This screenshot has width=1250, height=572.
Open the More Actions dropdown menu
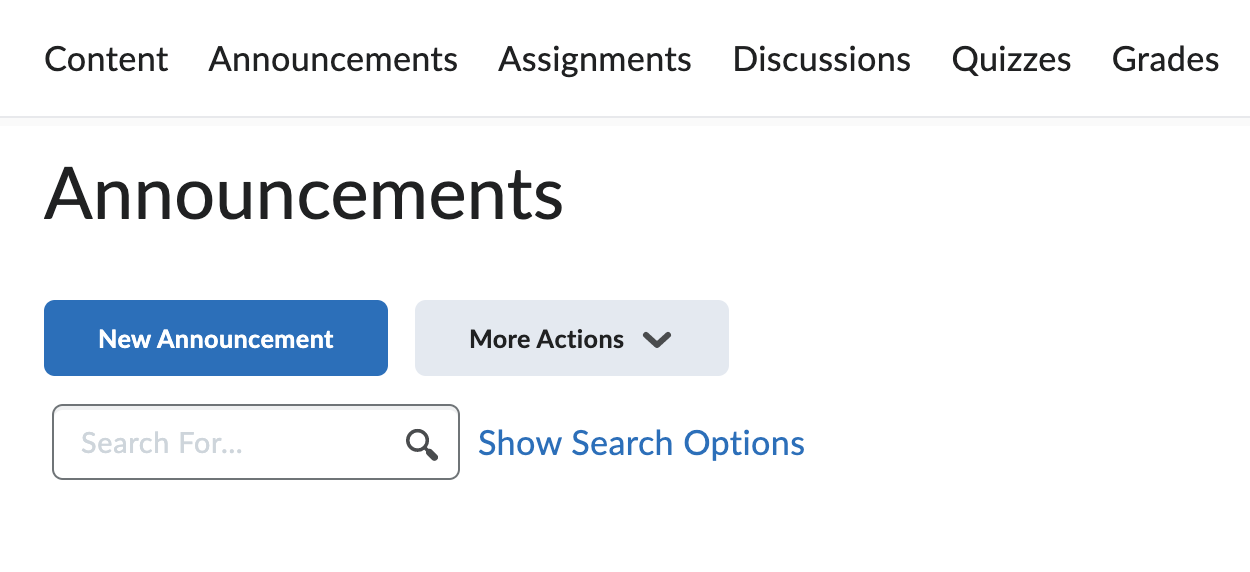[571, 339]
